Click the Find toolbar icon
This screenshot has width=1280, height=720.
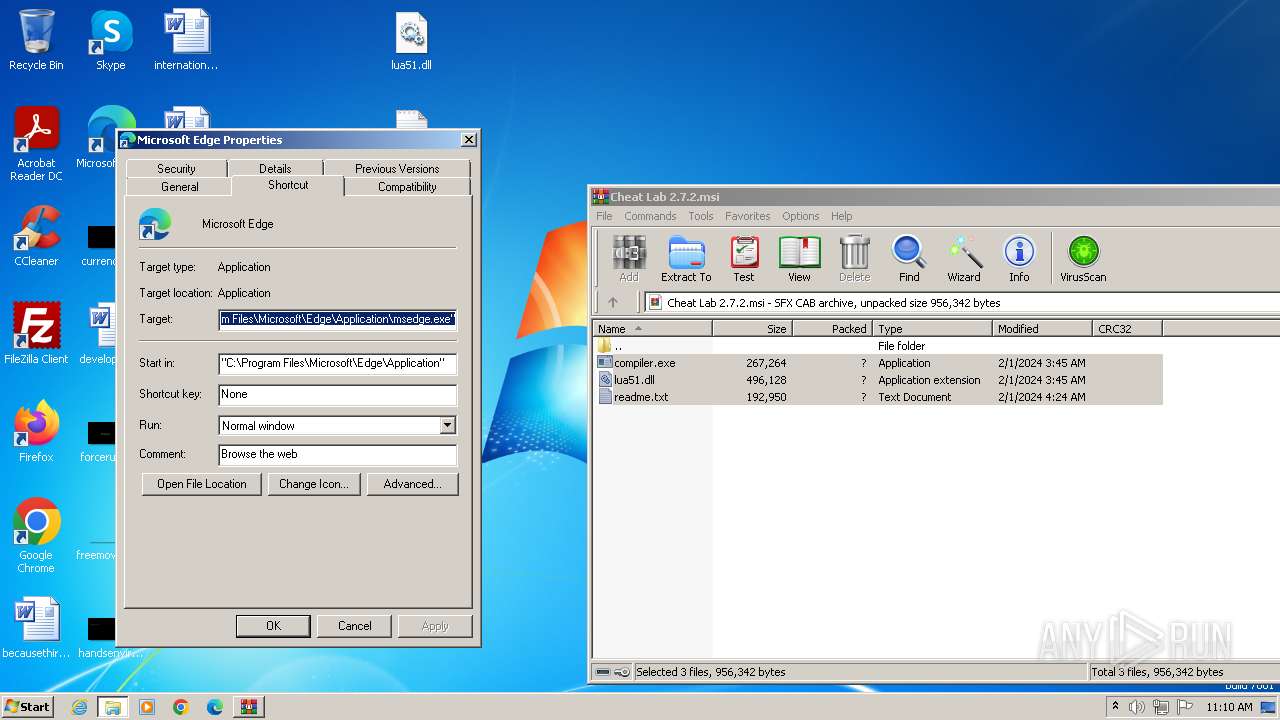pos(909,260)
